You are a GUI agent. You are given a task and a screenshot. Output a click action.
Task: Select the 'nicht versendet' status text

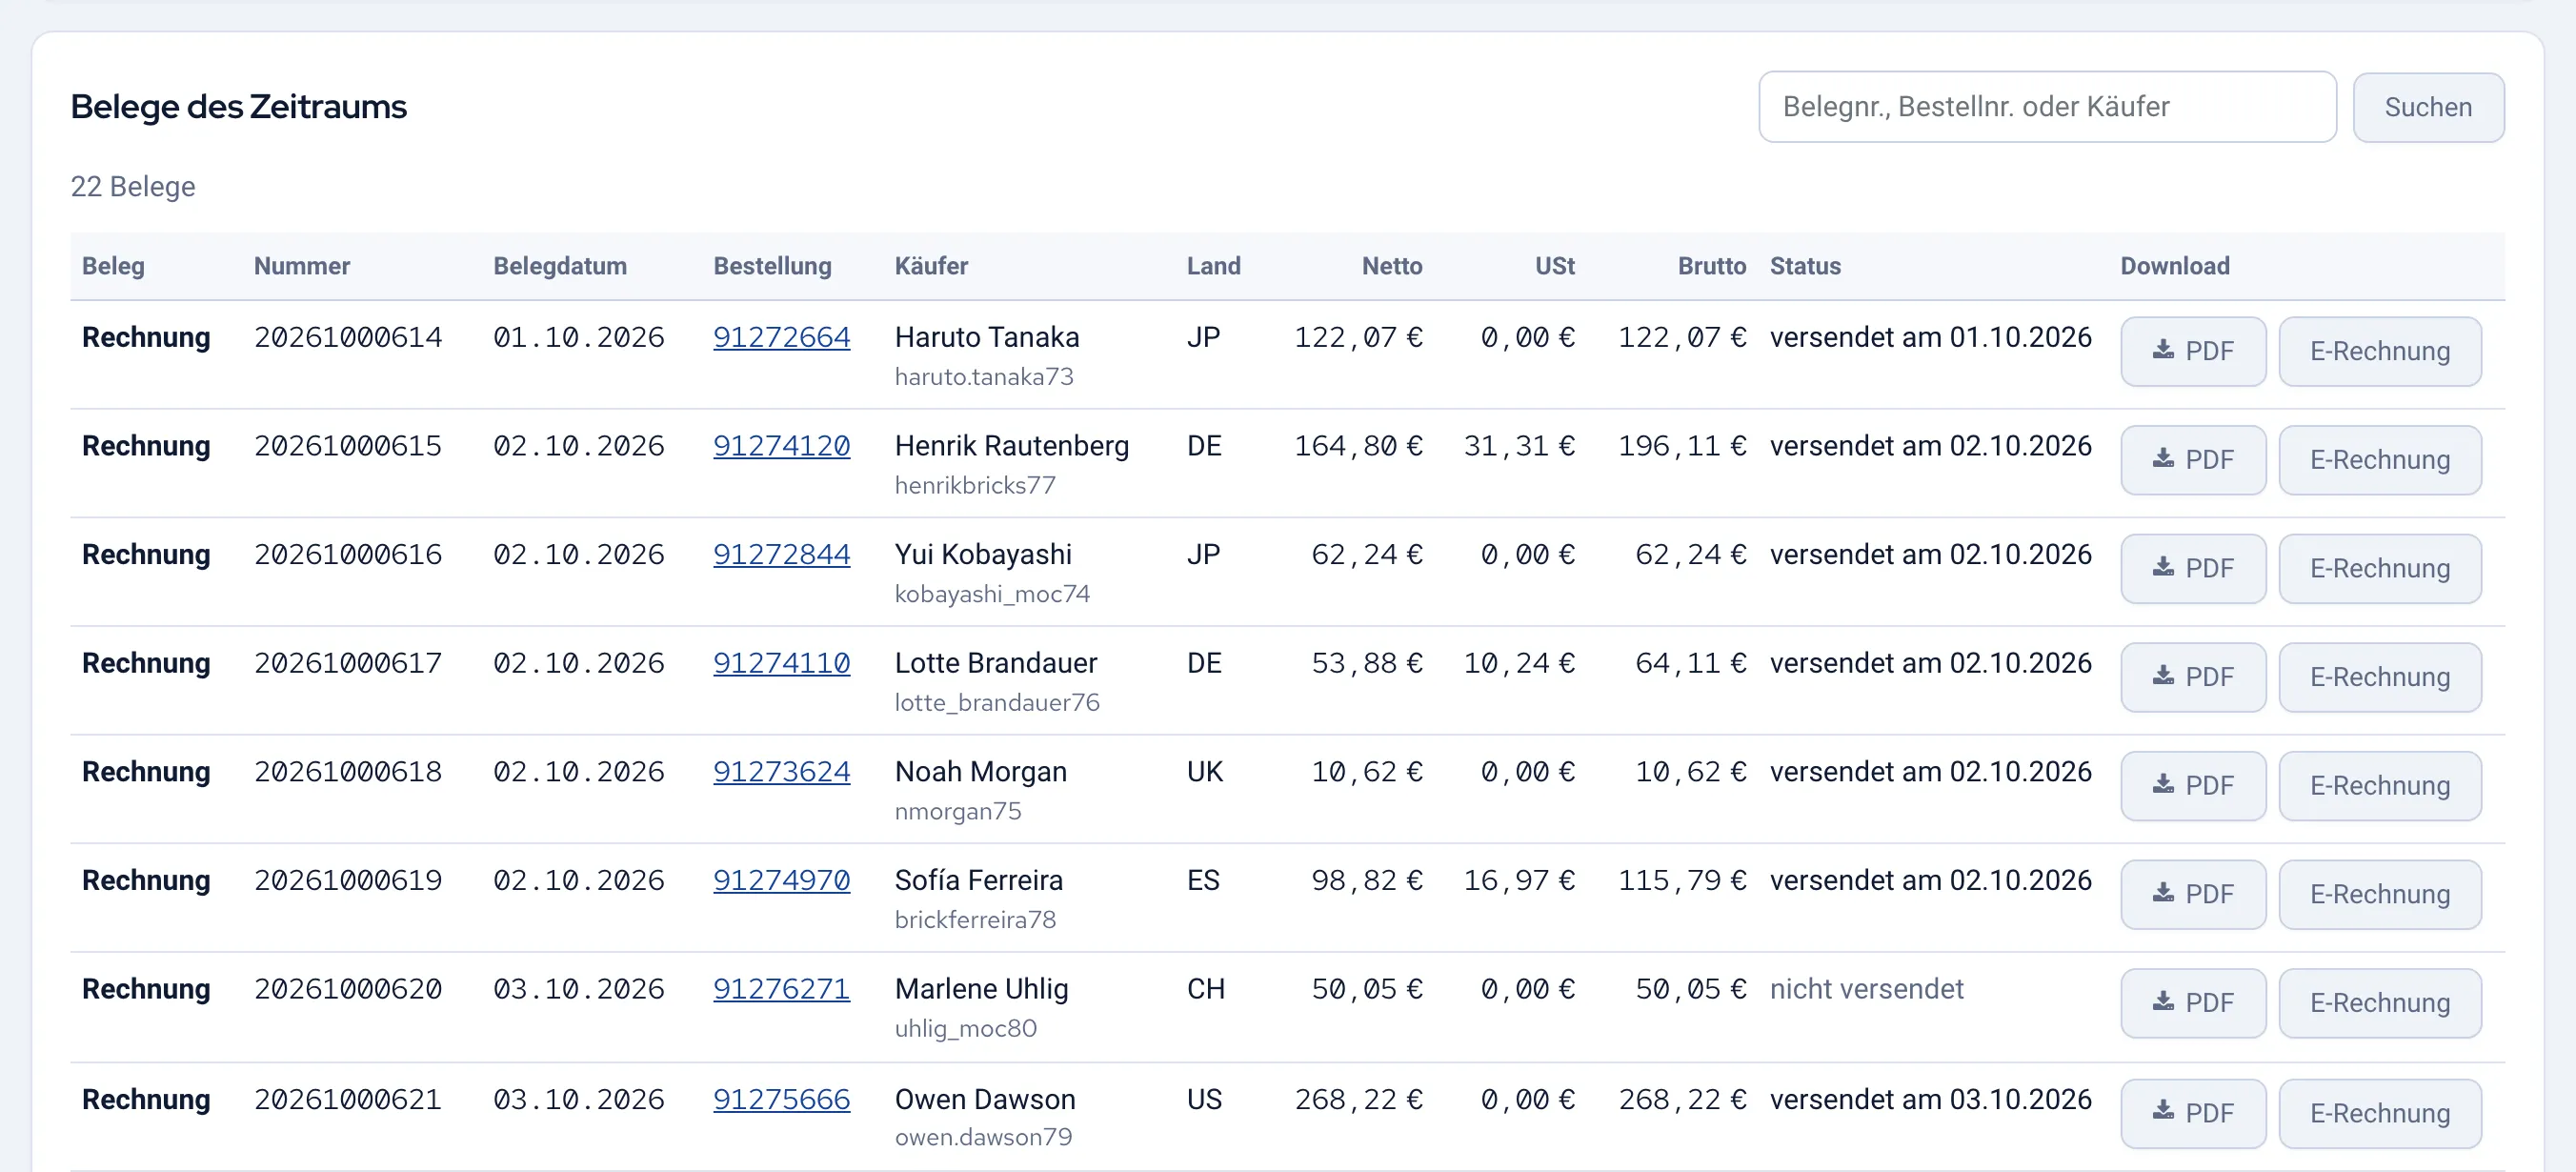(1866, 989)
